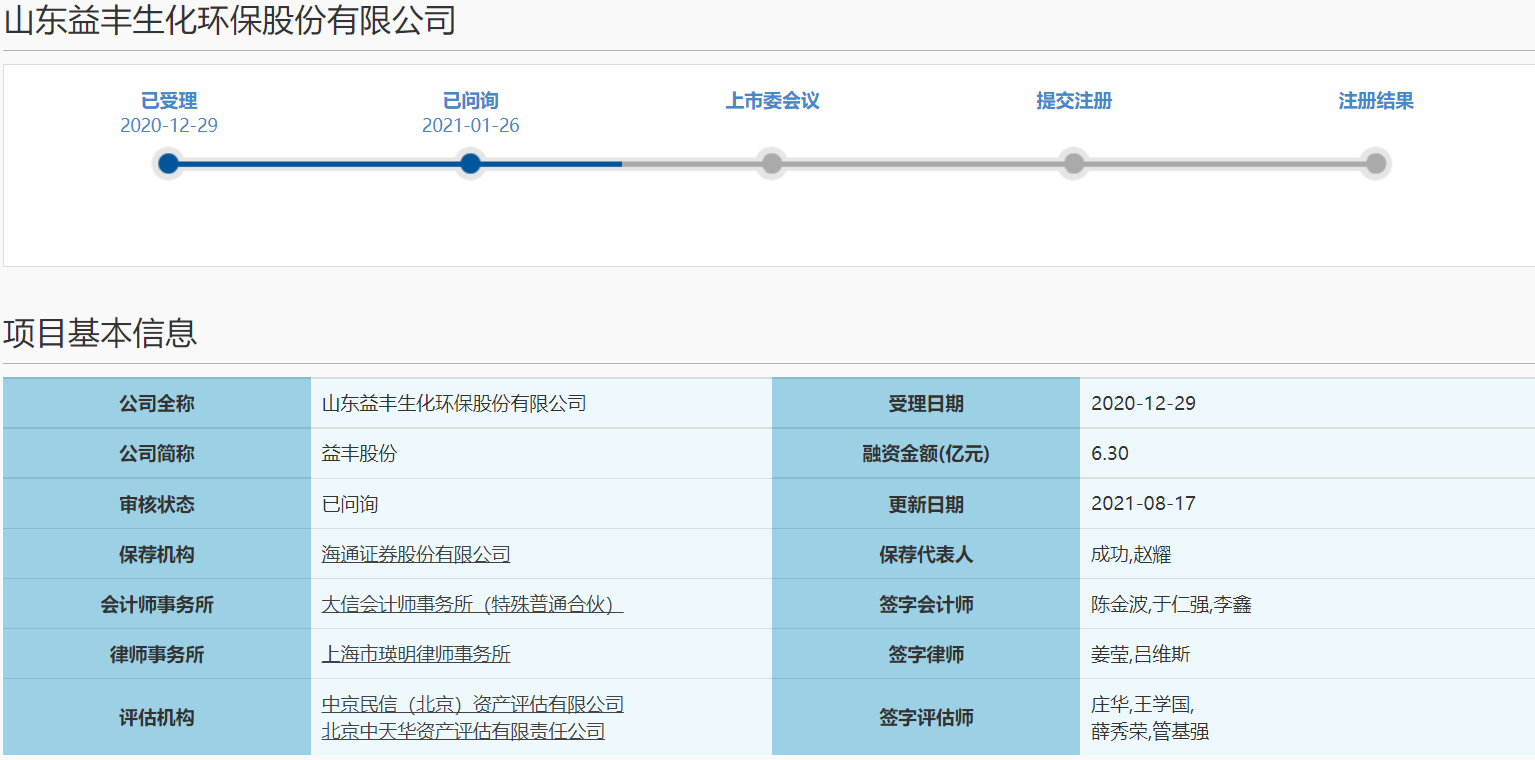Click the 已问询 stage marker dot
This screenshot has width=1535, height=760.
[470, 163]
